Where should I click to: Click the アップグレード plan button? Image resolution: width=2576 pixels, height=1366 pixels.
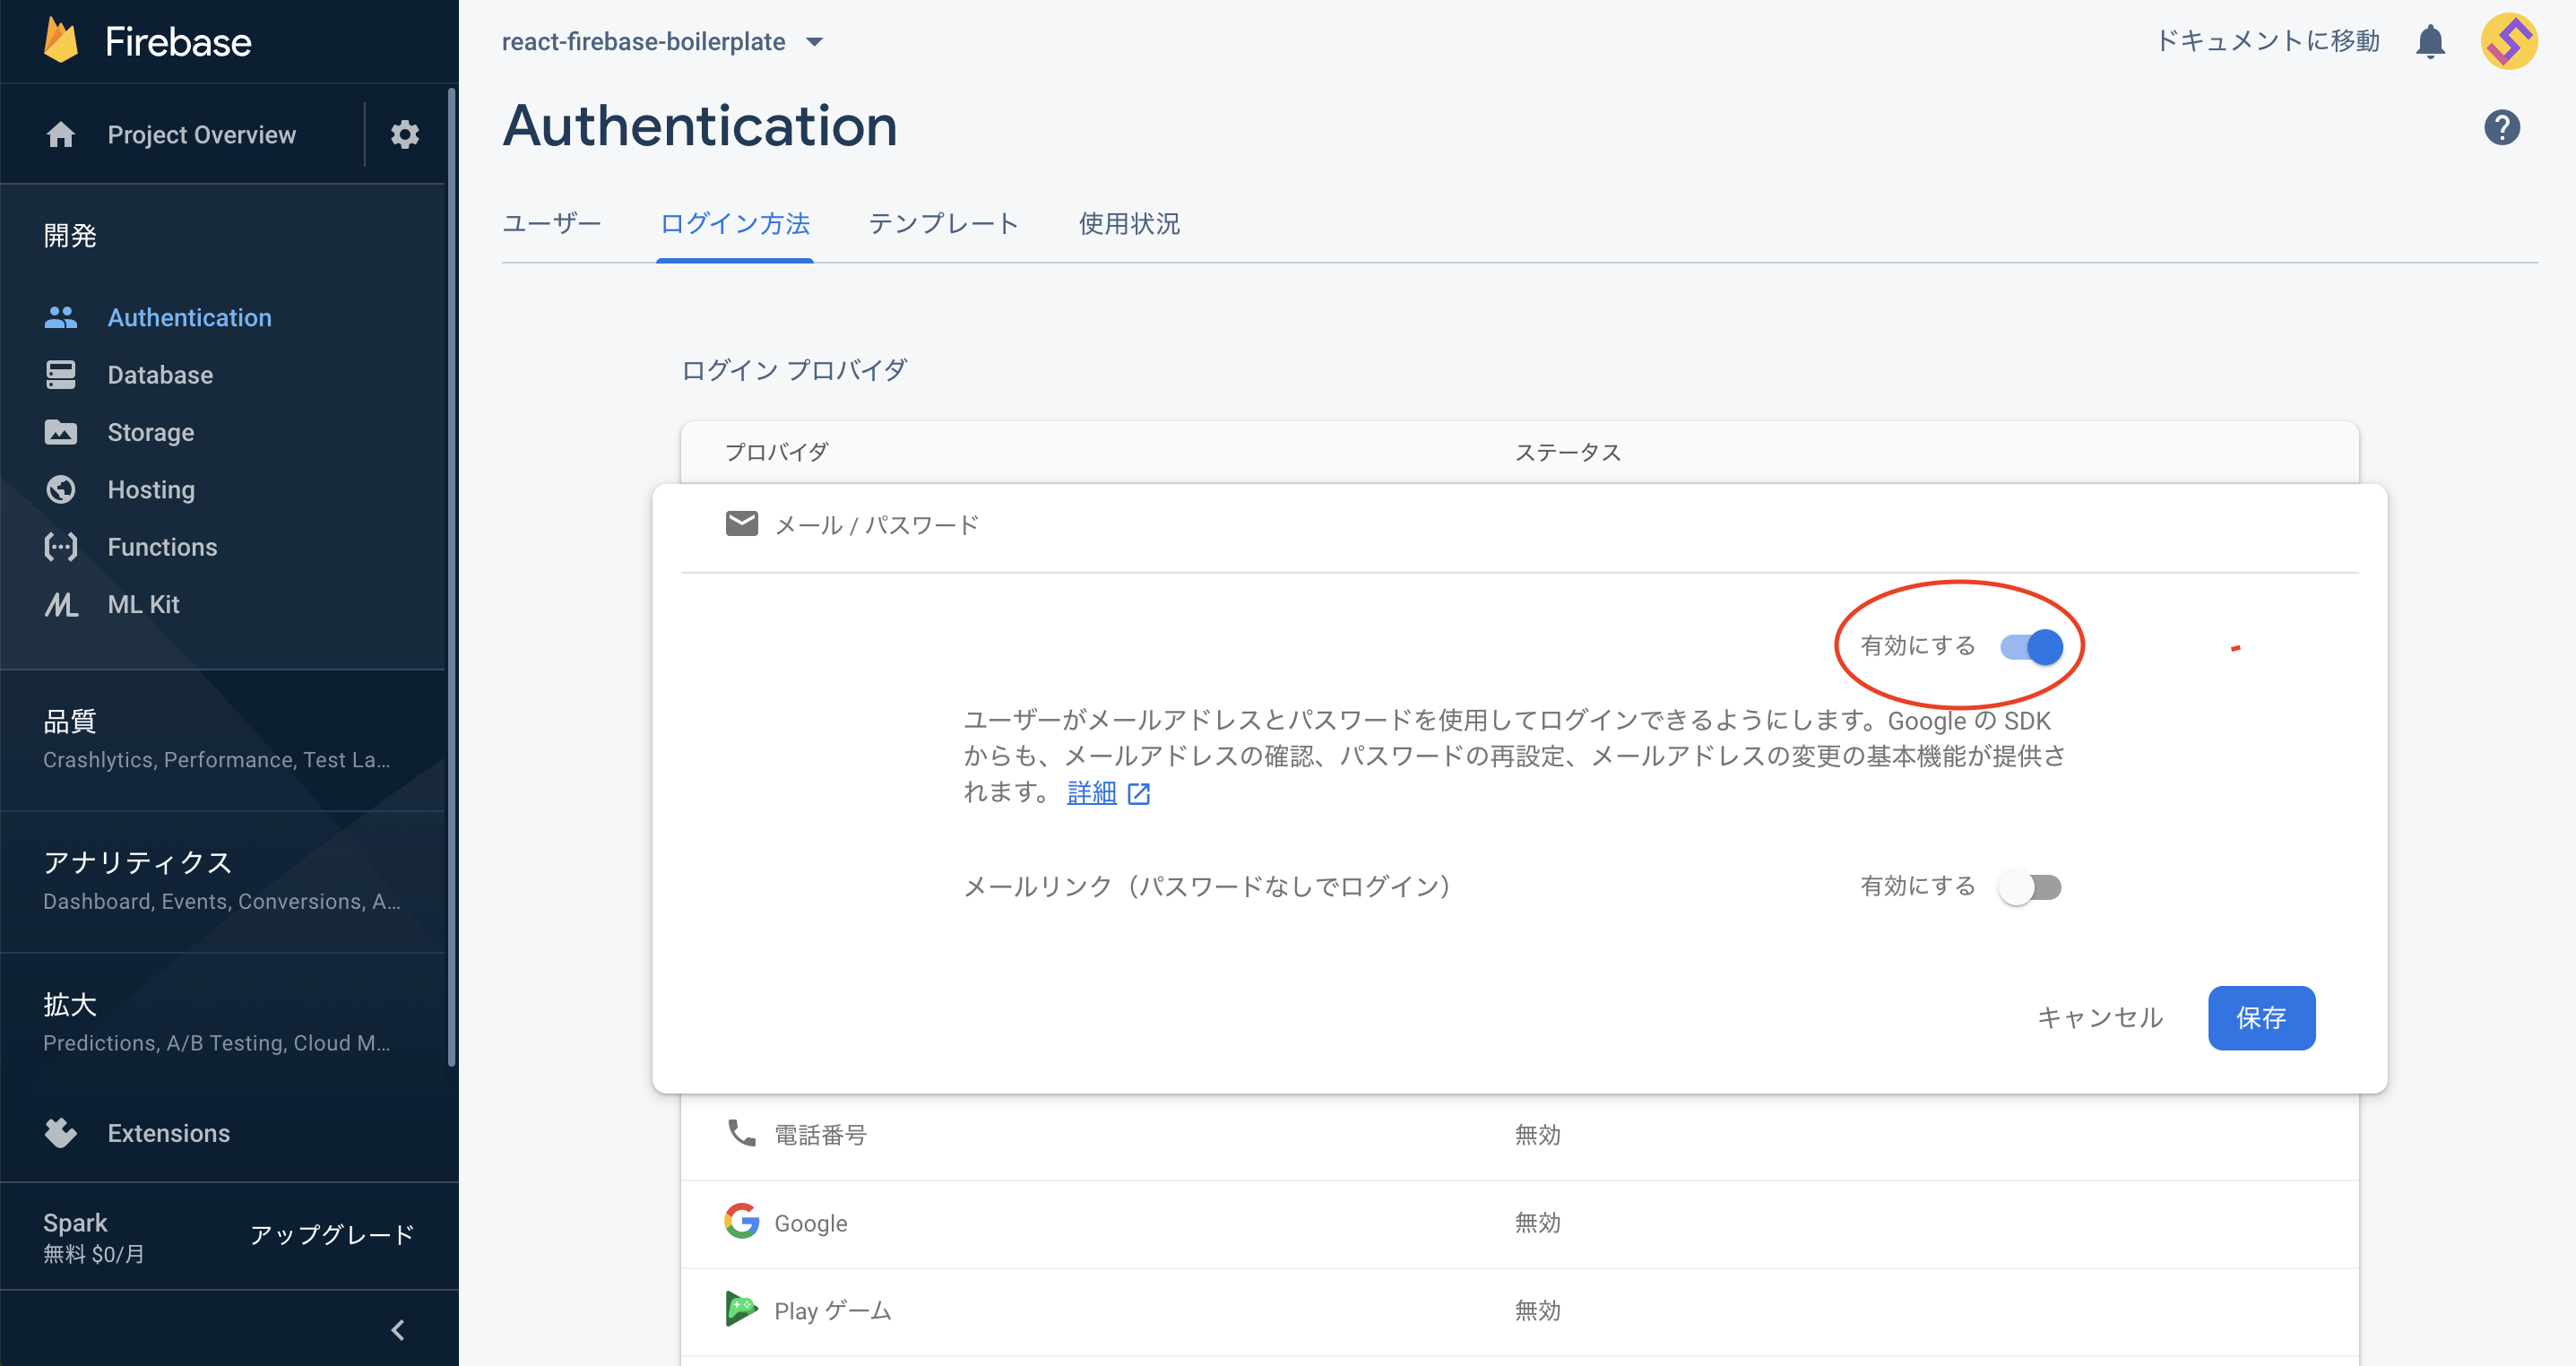pyautogui.click(x=332, y=1236)
